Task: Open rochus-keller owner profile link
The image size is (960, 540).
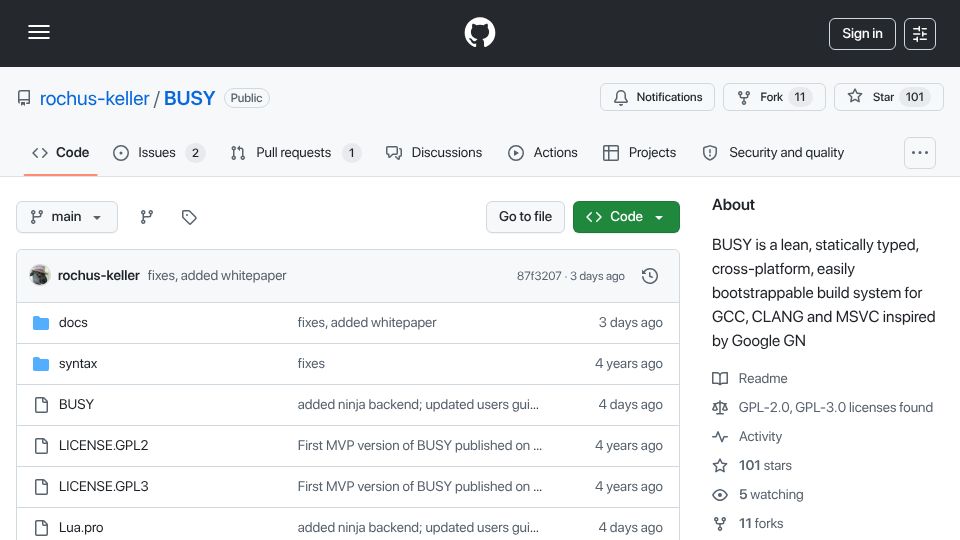Action: 94,98
